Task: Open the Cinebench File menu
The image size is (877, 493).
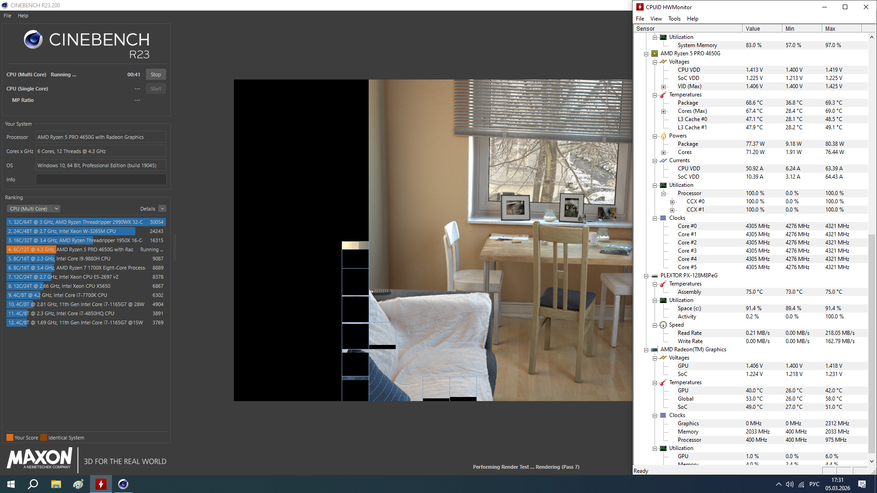Action: pyautogui.click(x=7, y=16)
